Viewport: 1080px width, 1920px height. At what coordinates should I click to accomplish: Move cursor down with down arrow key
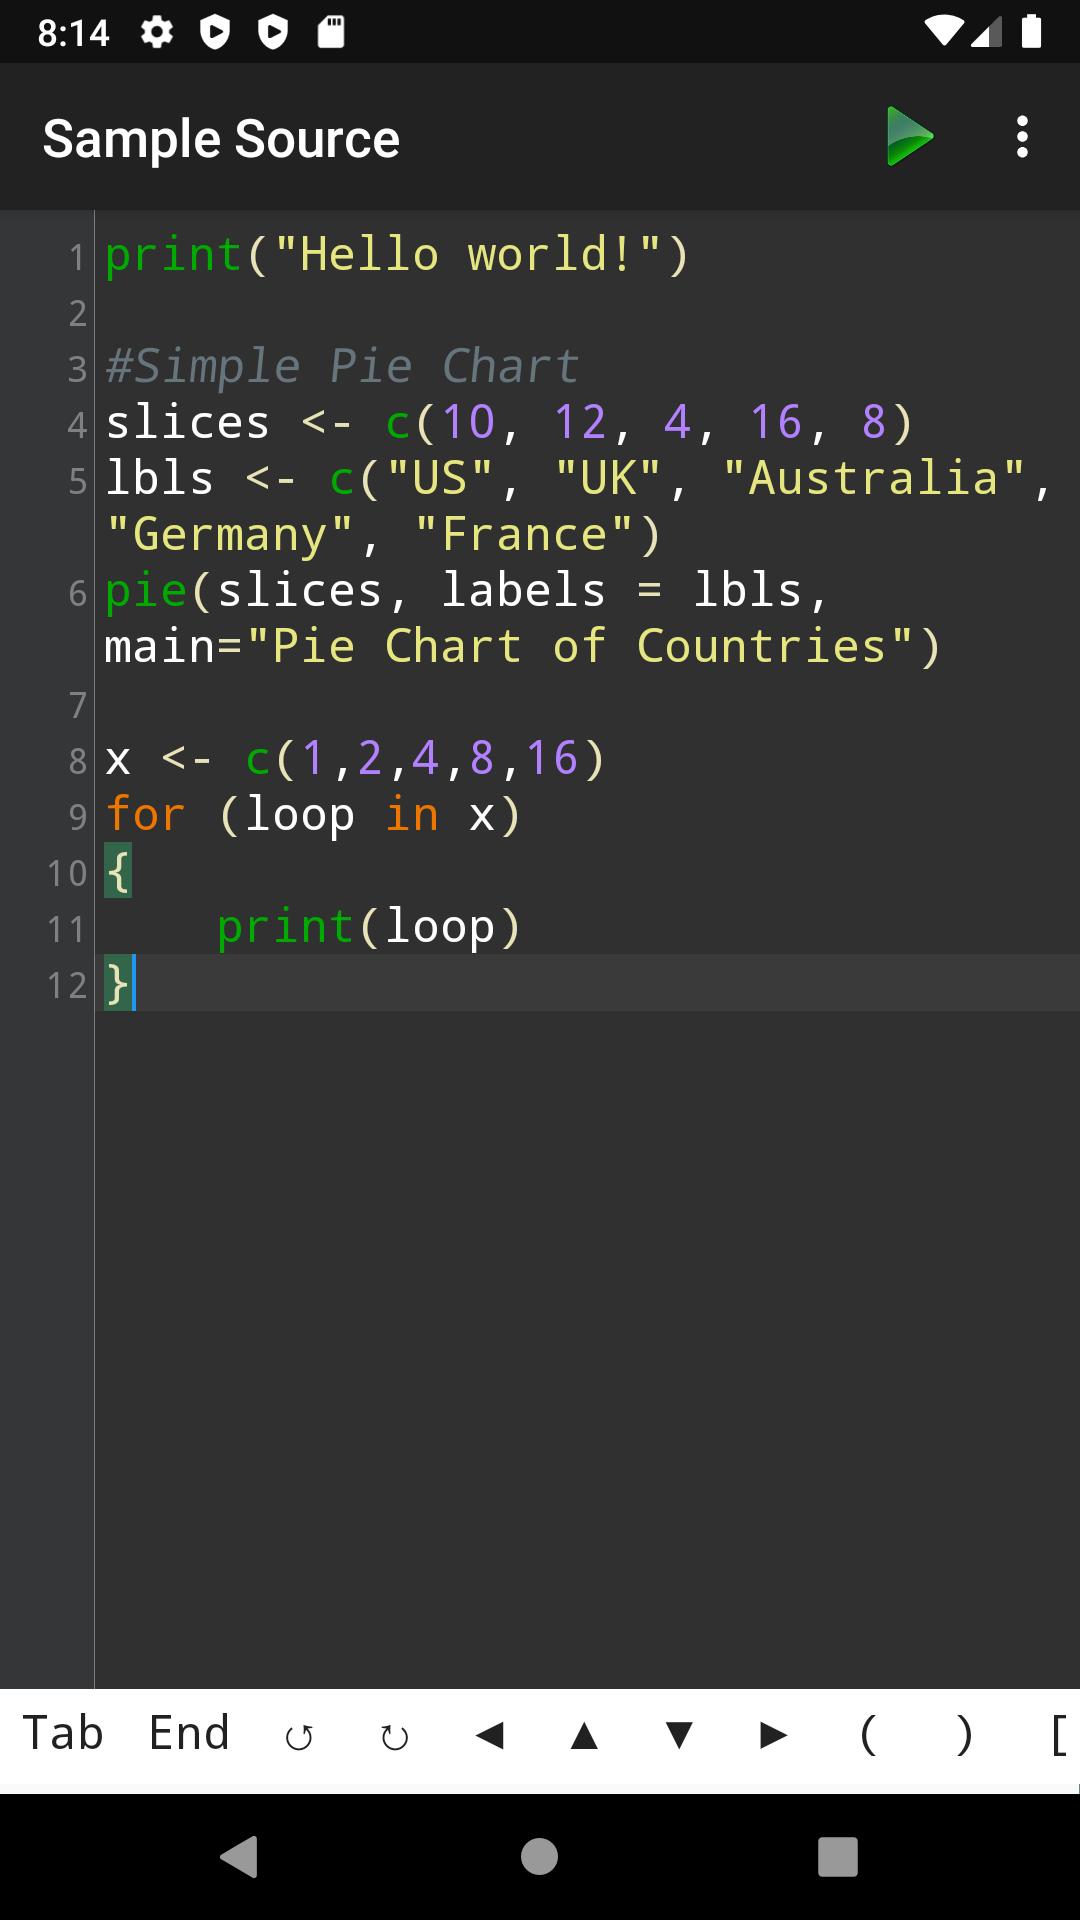click(x=679, y=1736)
